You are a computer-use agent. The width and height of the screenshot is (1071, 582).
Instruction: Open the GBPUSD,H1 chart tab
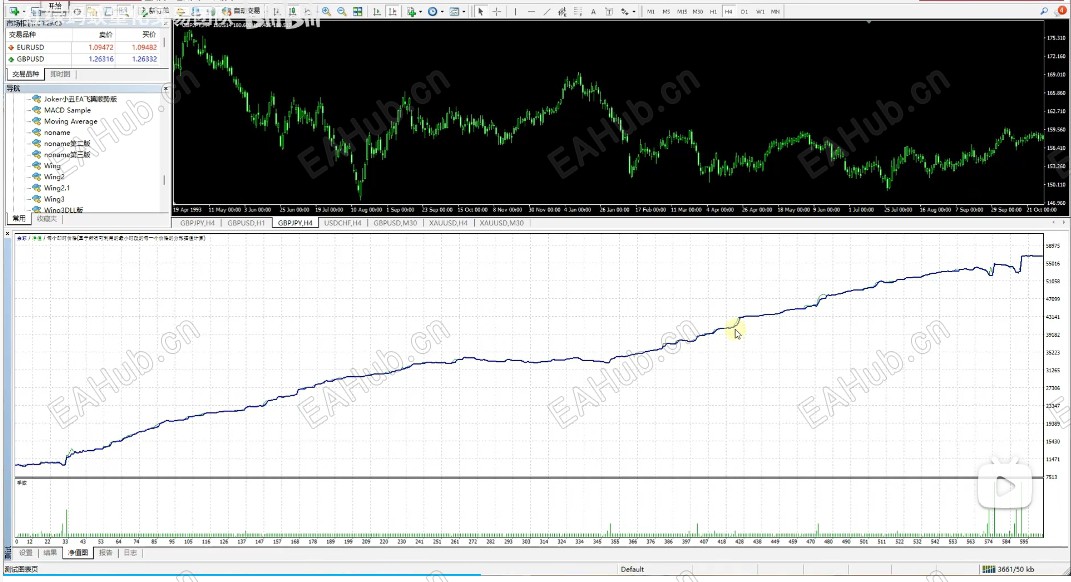tap(246, 223)
